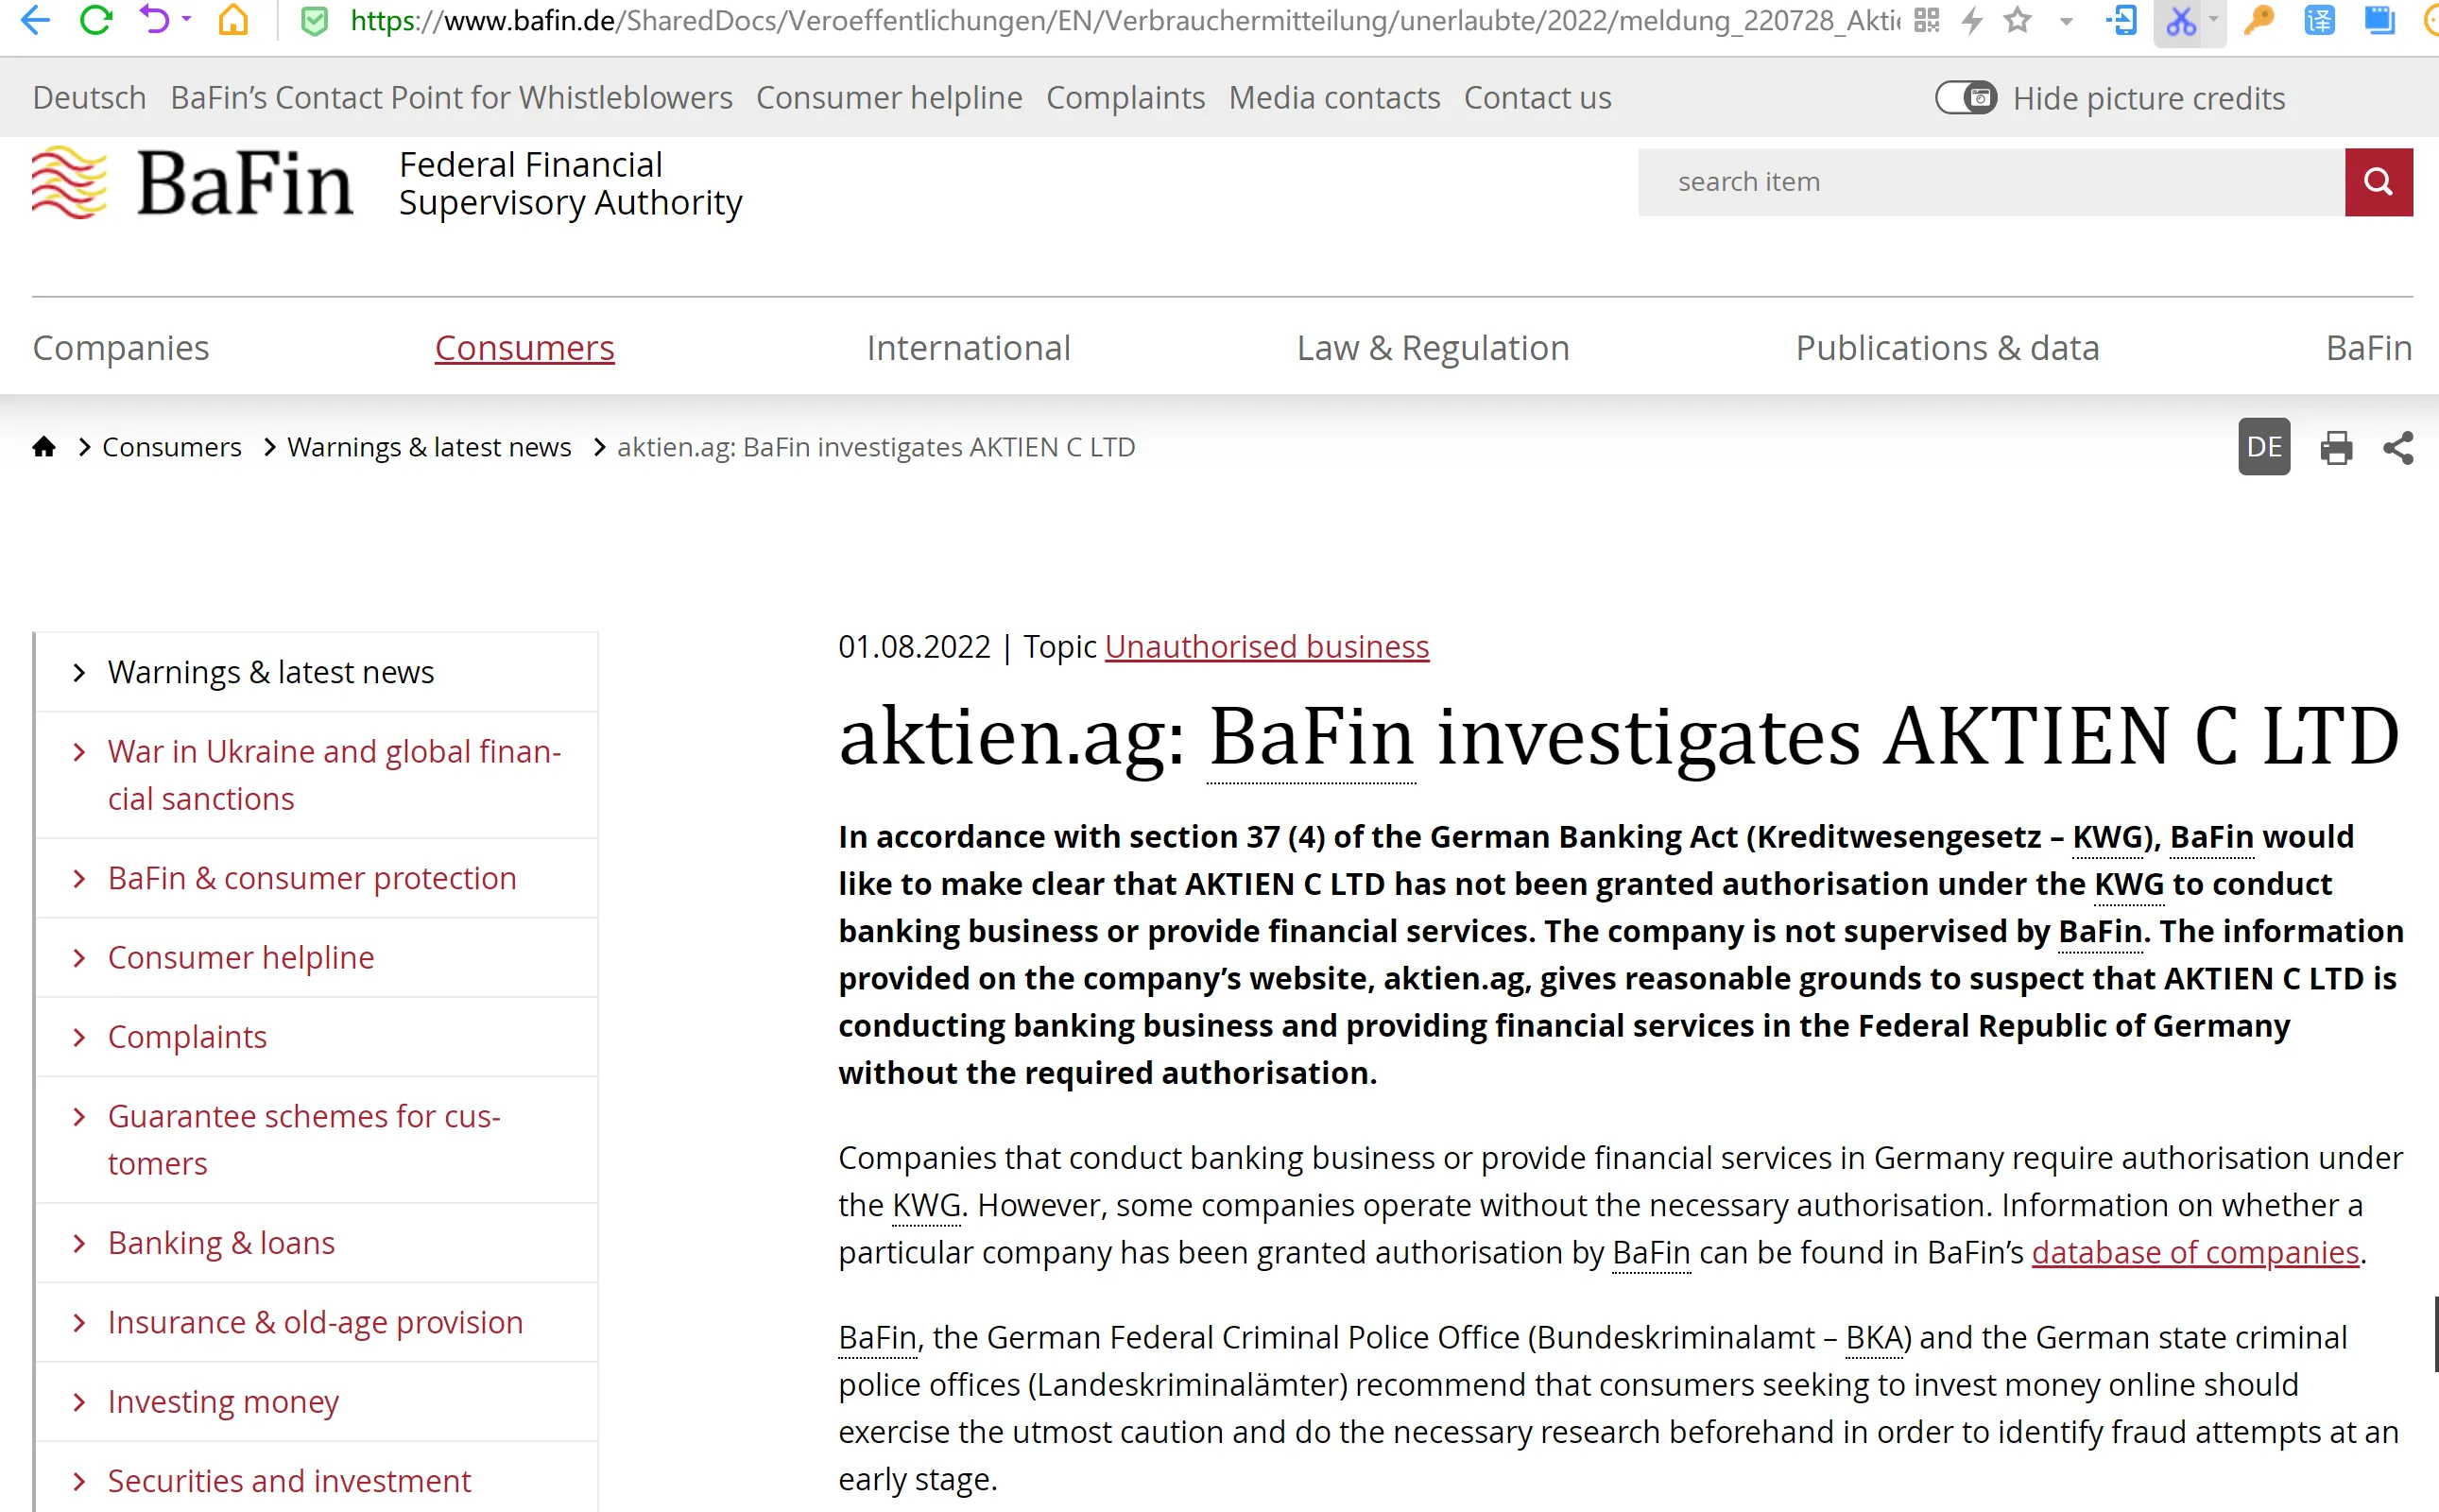This screenshot has width=2439, height=1512.
Task: Open Investing money sidebar item
Action: pos(223,1402)
